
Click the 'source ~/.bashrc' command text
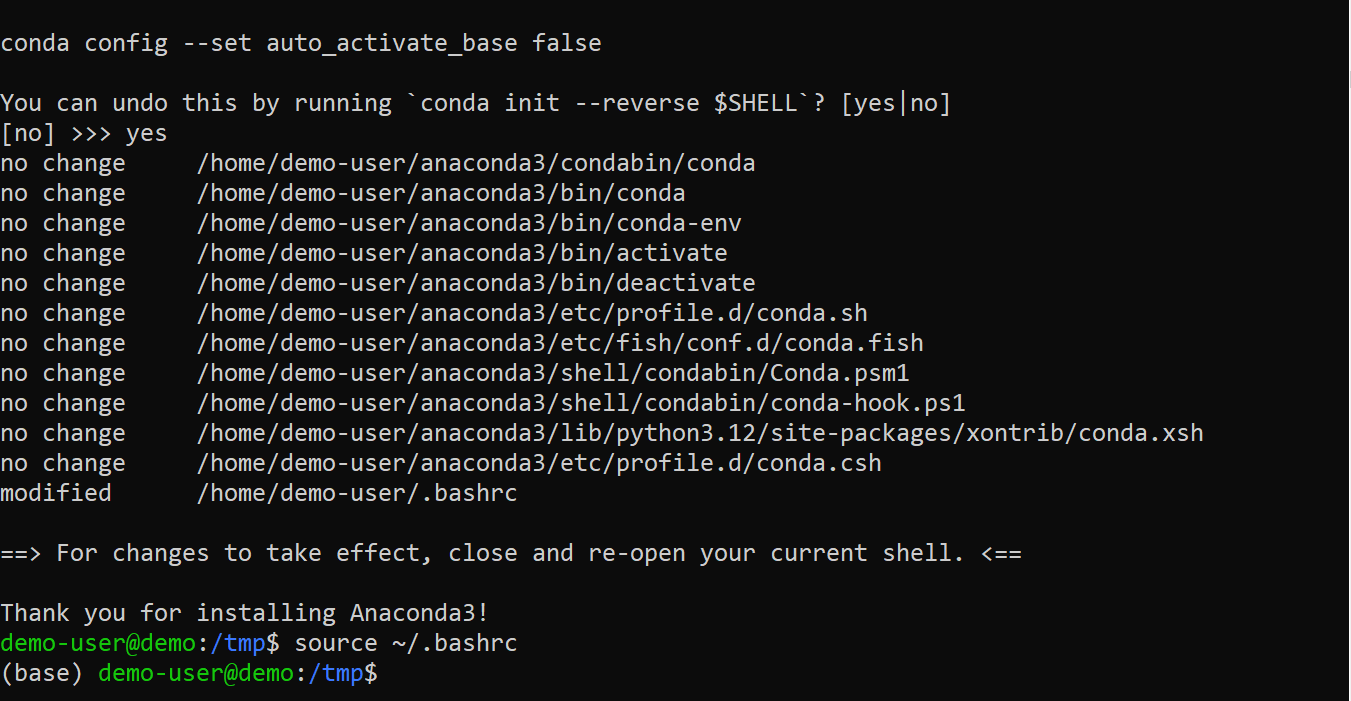click(406, 643)
